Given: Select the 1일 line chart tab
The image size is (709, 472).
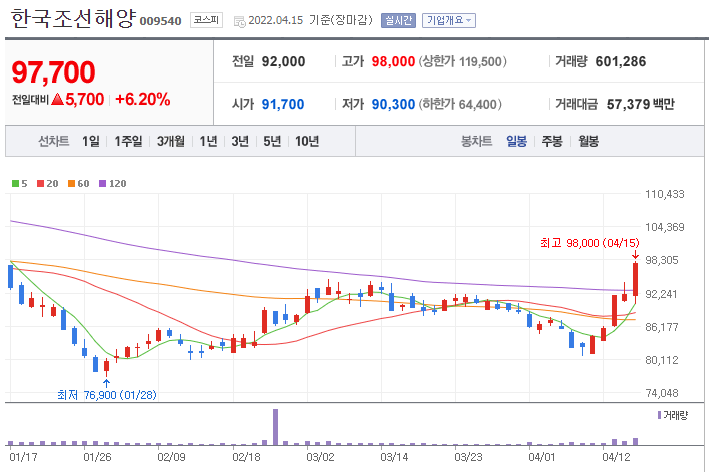Looking at the screenshot, I should coord(90,142).
